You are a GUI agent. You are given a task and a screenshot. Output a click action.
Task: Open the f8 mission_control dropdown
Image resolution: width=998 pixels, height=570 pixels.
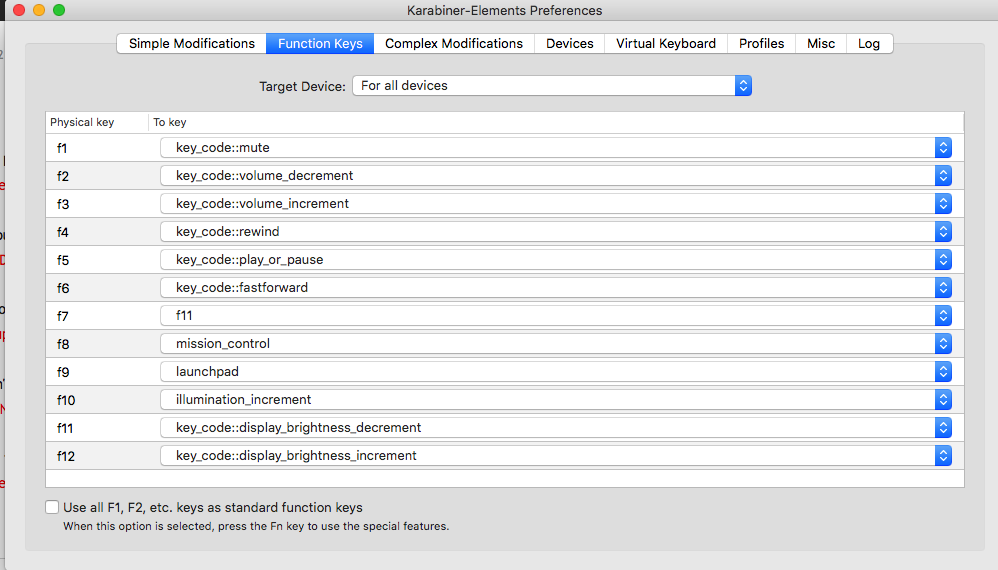(x=555, y=344)
